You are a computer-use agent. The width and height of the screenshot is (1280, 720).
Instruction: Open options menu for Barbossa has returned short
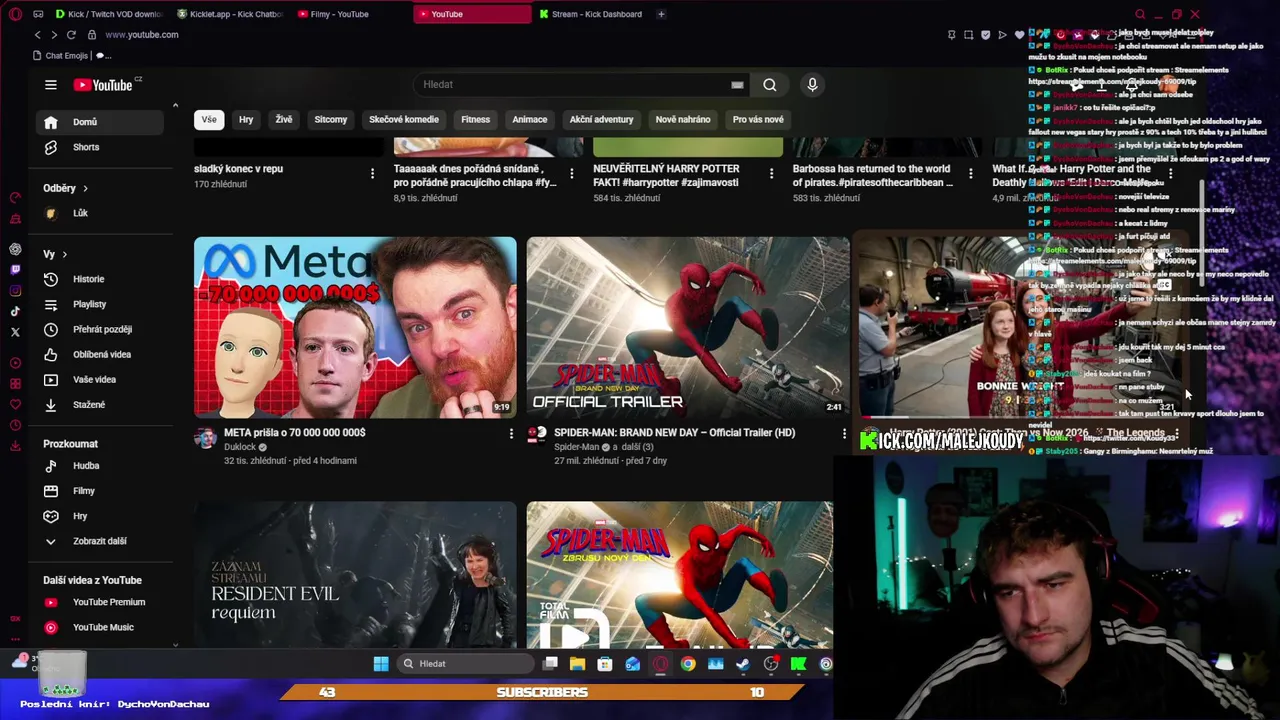(x=970, y=174)
